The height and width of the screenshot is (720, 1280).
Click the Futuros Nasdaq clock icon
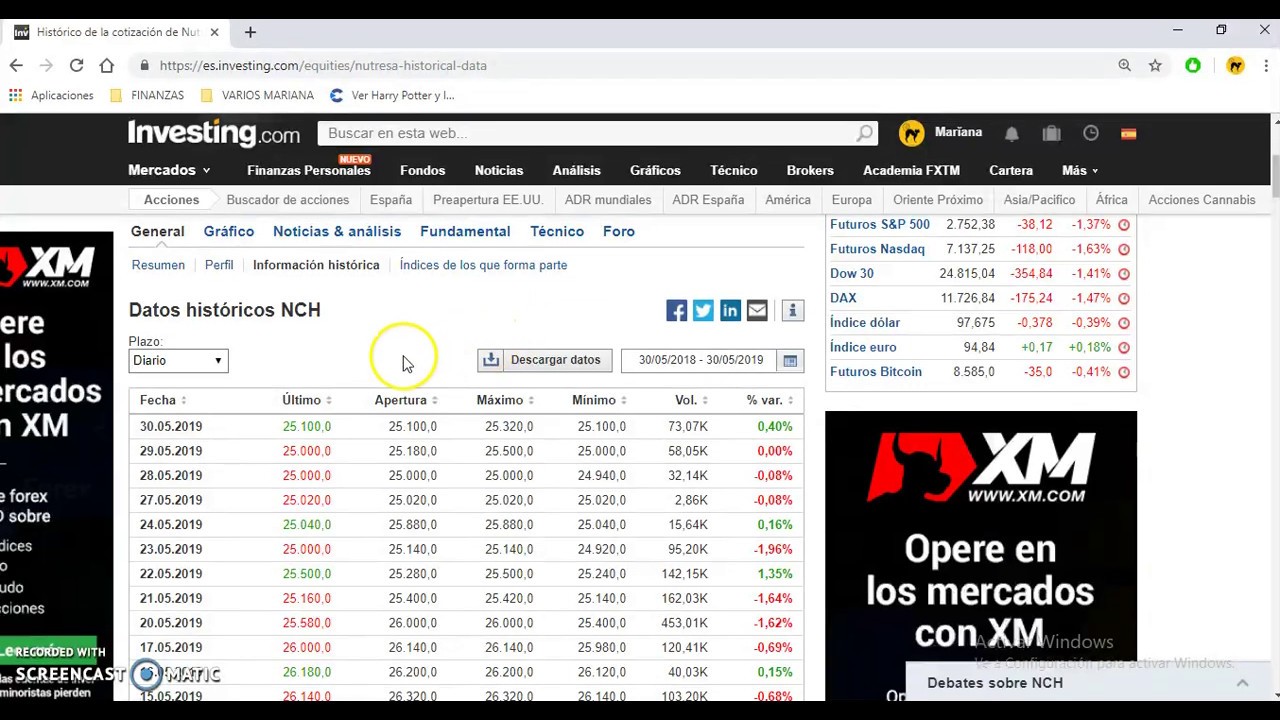tap(1124, 249)
